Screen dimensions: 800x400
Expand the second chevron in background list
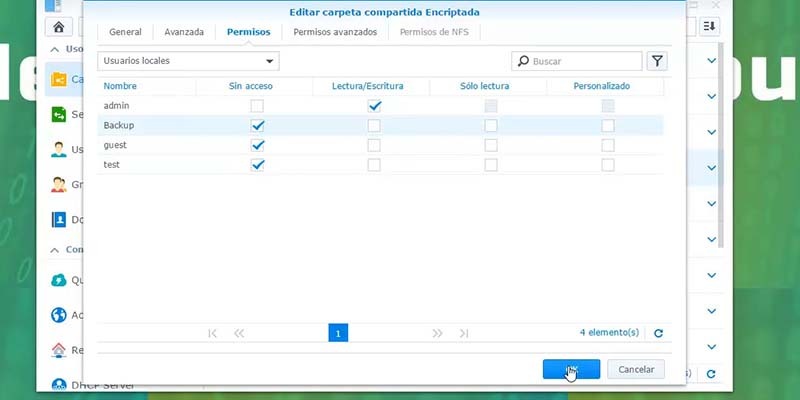click(x=711, y=96)
